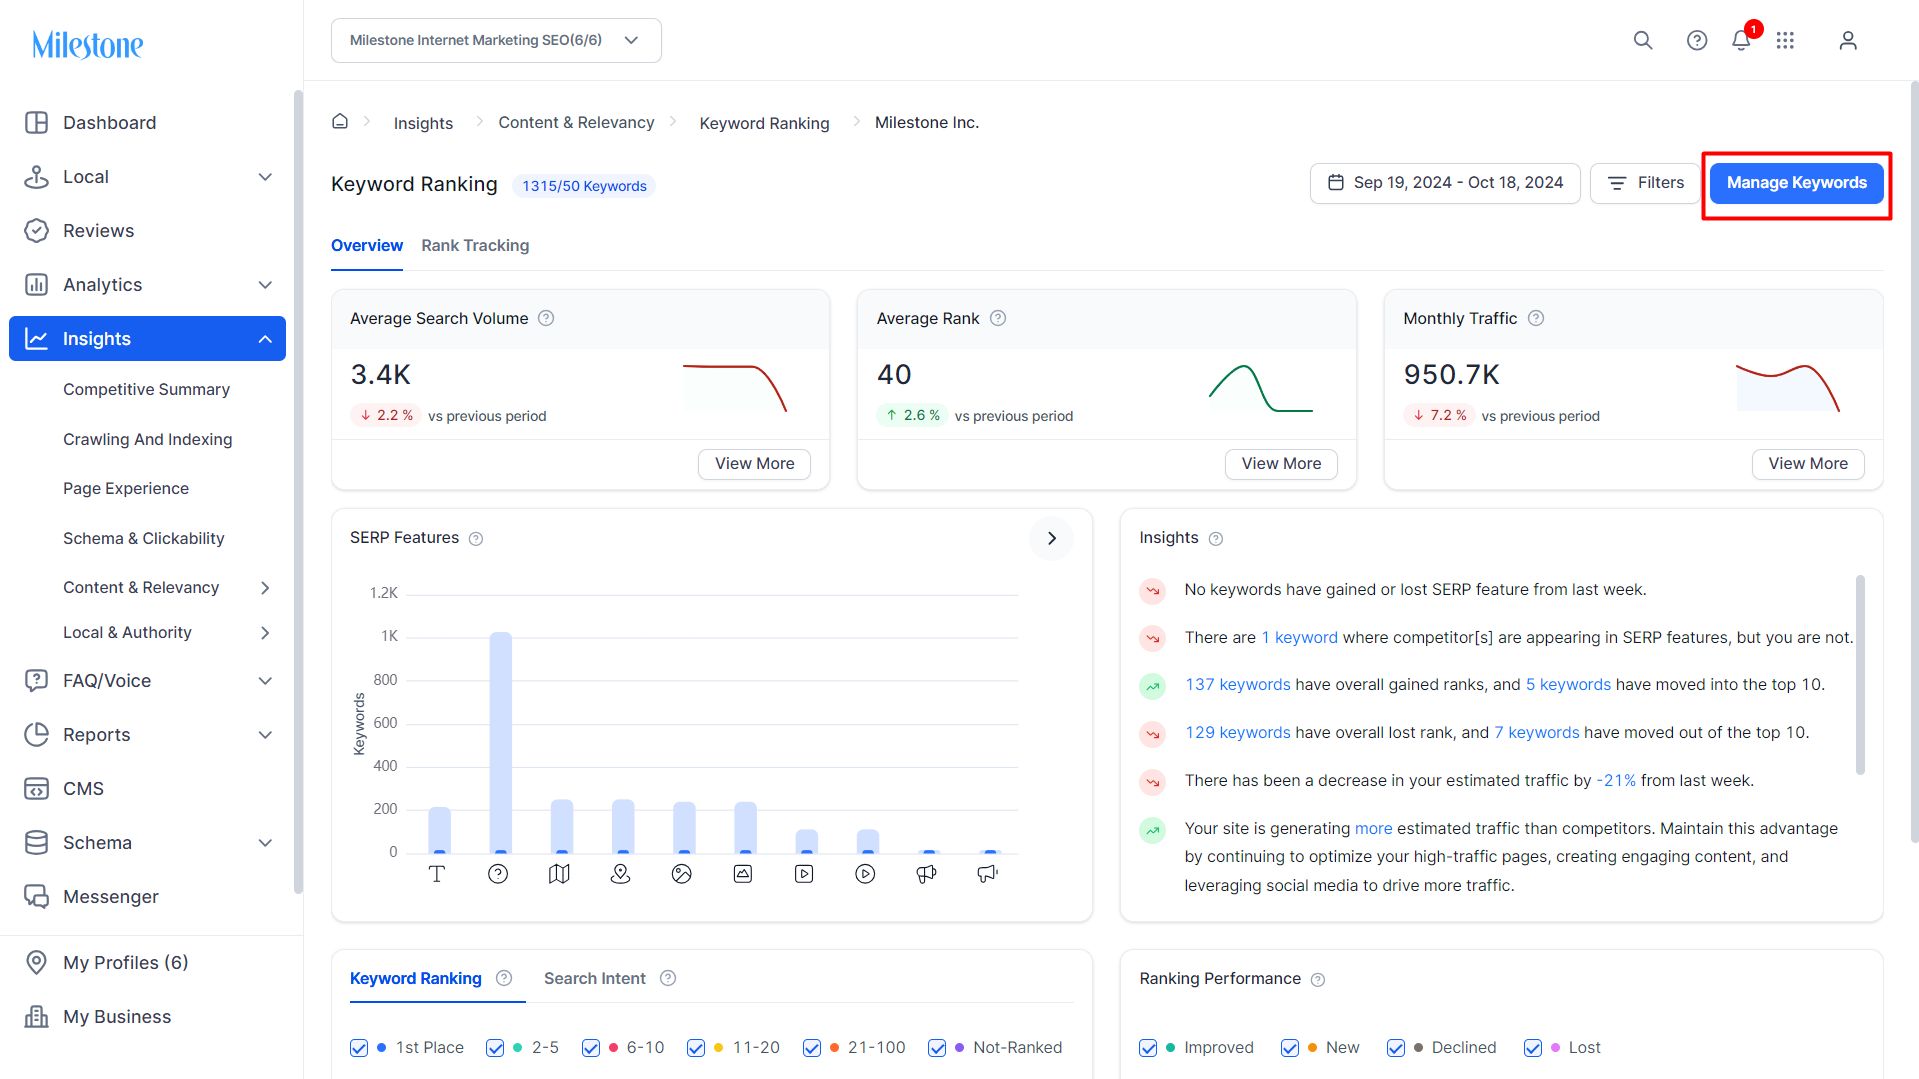
Task: Toggle the Not-Ranked checkbox
Action: point(937,1048)
